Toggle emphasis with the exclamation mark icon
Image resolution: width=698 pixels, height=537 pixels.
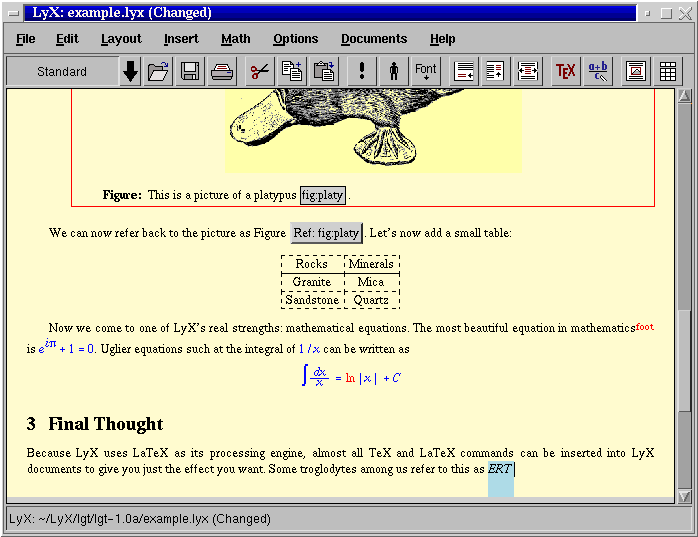(x=362, y=71)
